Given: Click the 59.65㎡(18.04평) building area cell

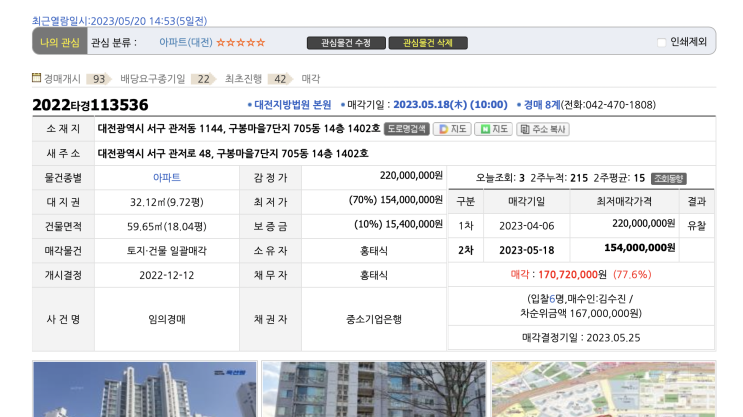Looking at the screenshot, I should (166, 227).
